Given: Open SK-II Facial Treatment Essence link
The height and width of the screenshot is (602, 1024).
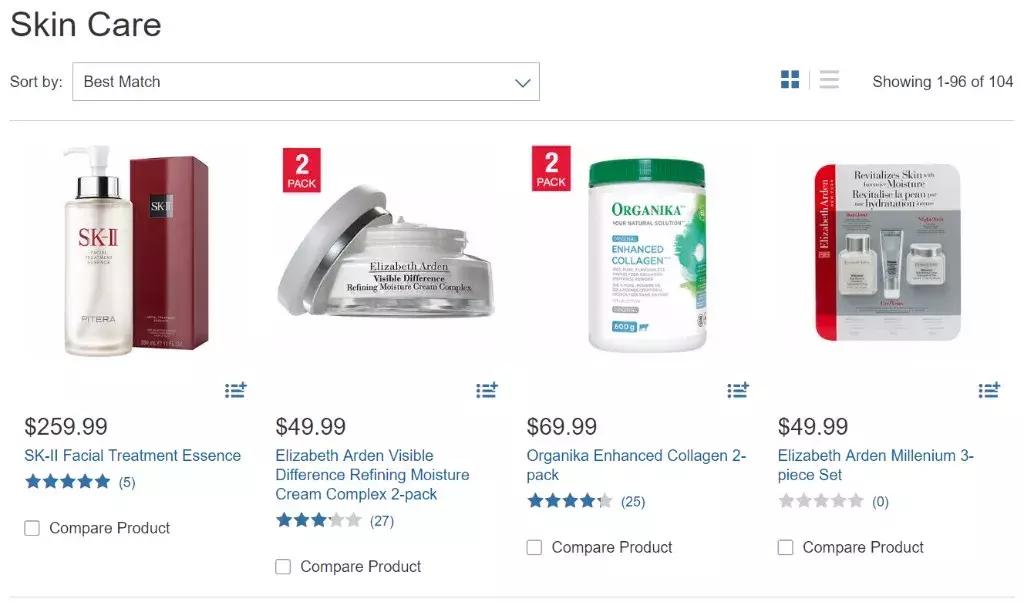Looking at the screenshot, I should point(132,456).
